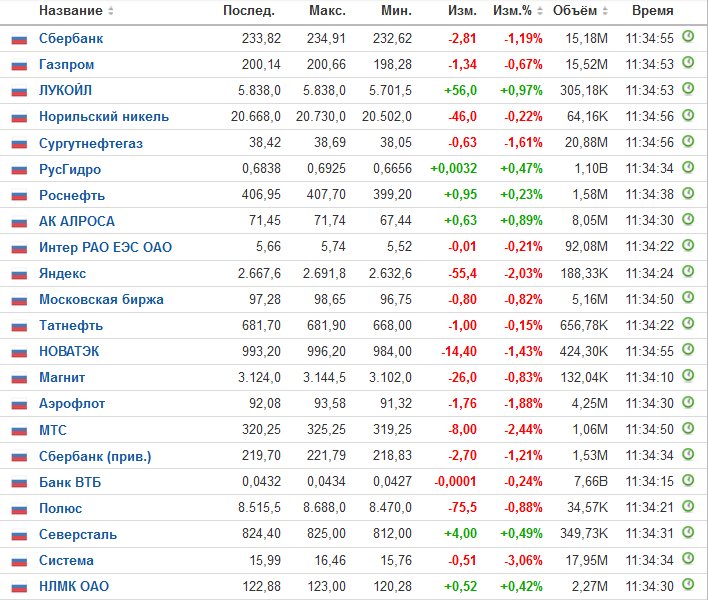This screenshot has height=600, width=708.
Task: Sort table by Название column arrows
Action: click(x=111, y=11)
